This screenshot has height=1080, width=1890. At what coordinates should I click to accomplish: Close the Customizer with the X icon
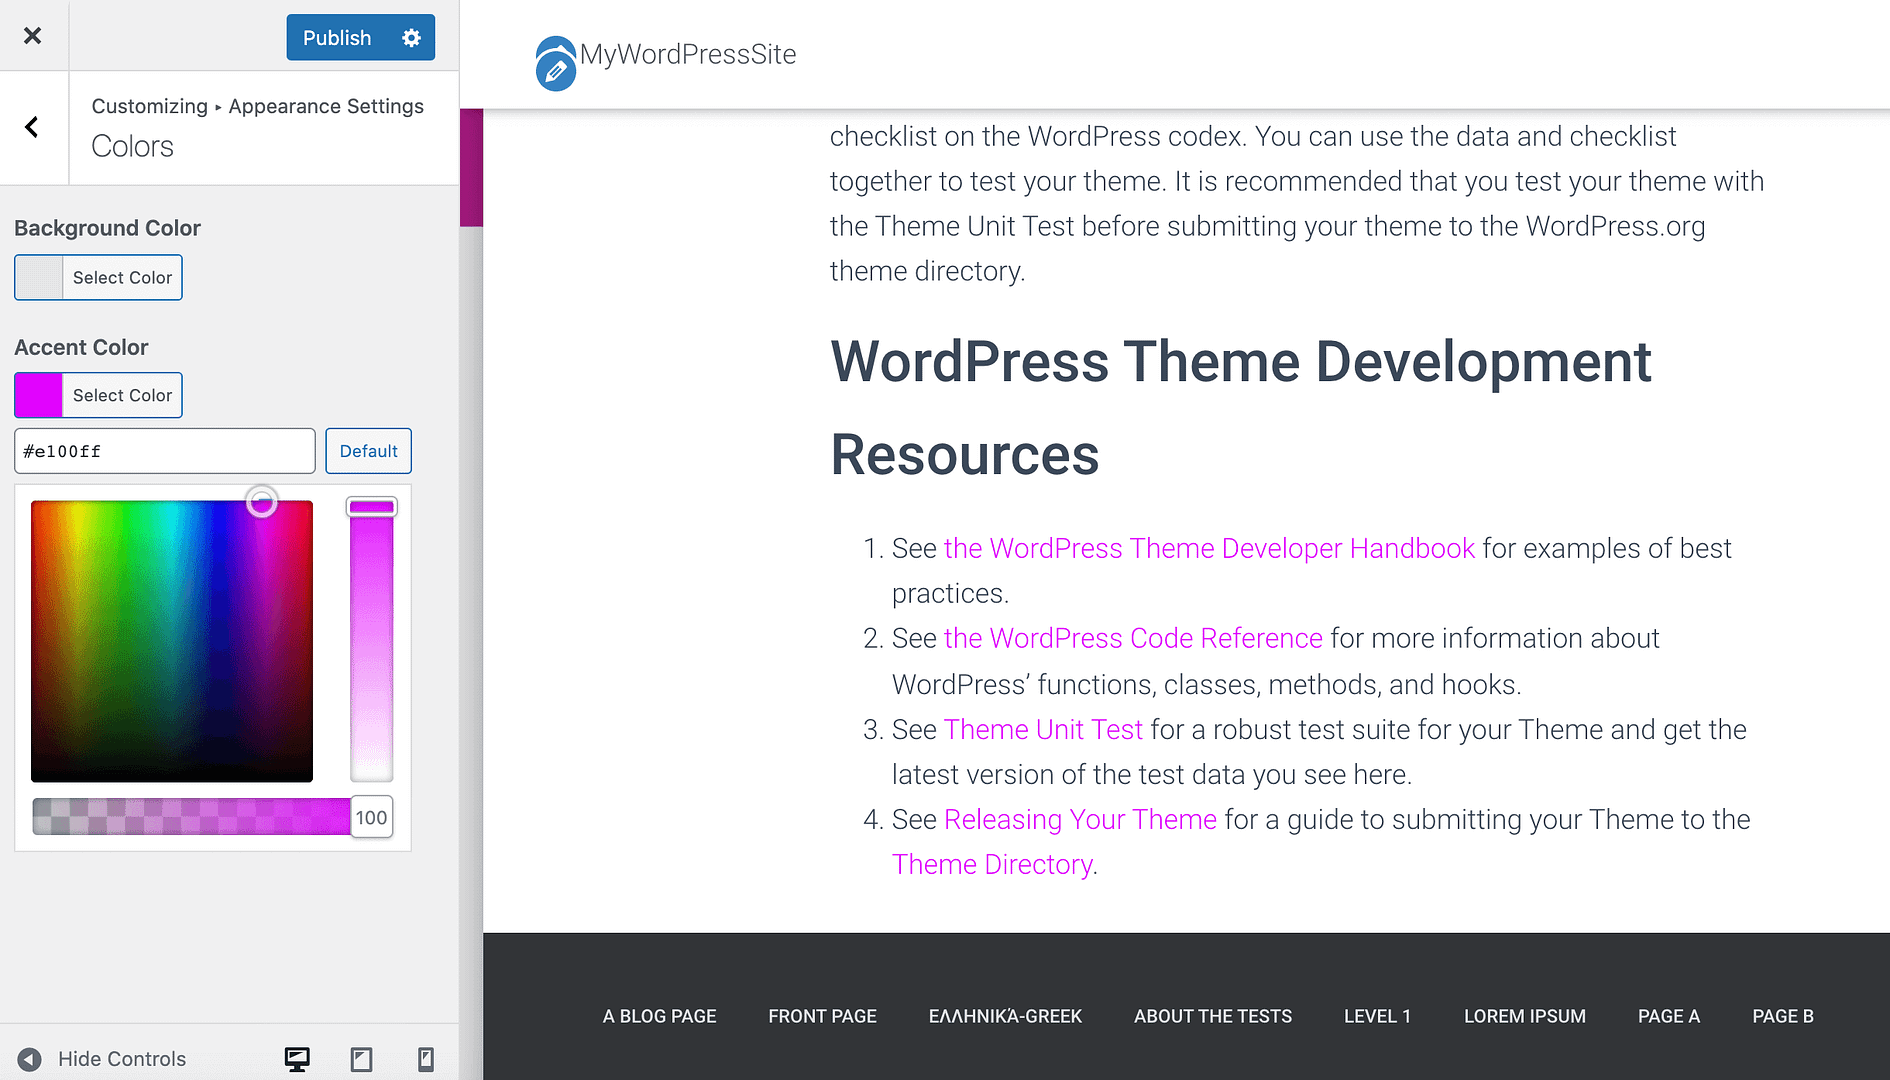coord(33,35)
